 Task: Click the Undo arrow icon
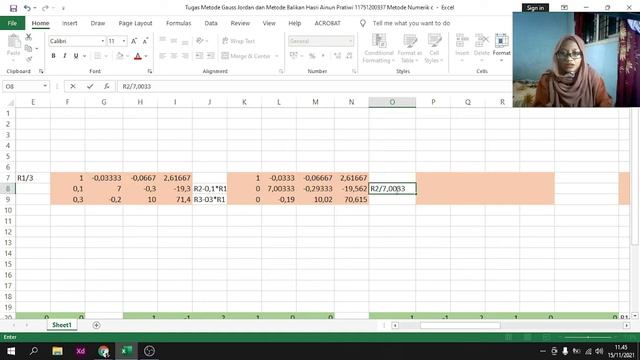27,8
